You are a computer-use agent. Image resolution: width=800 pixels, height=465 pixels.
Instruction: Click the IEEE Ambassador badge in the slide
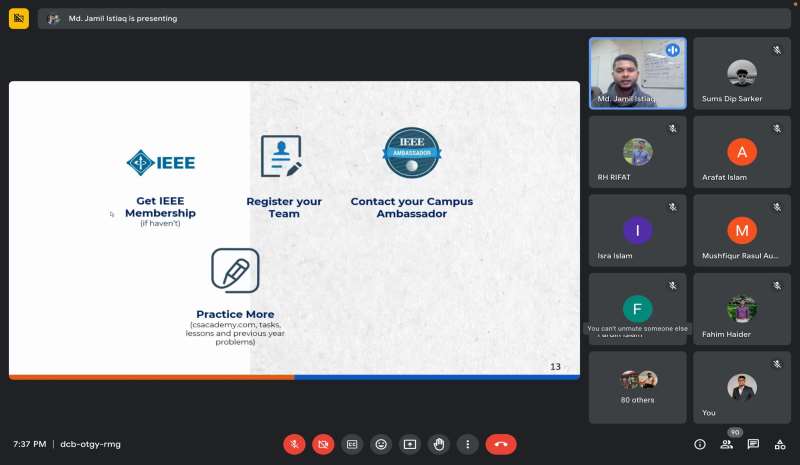[x=412, y=152]
